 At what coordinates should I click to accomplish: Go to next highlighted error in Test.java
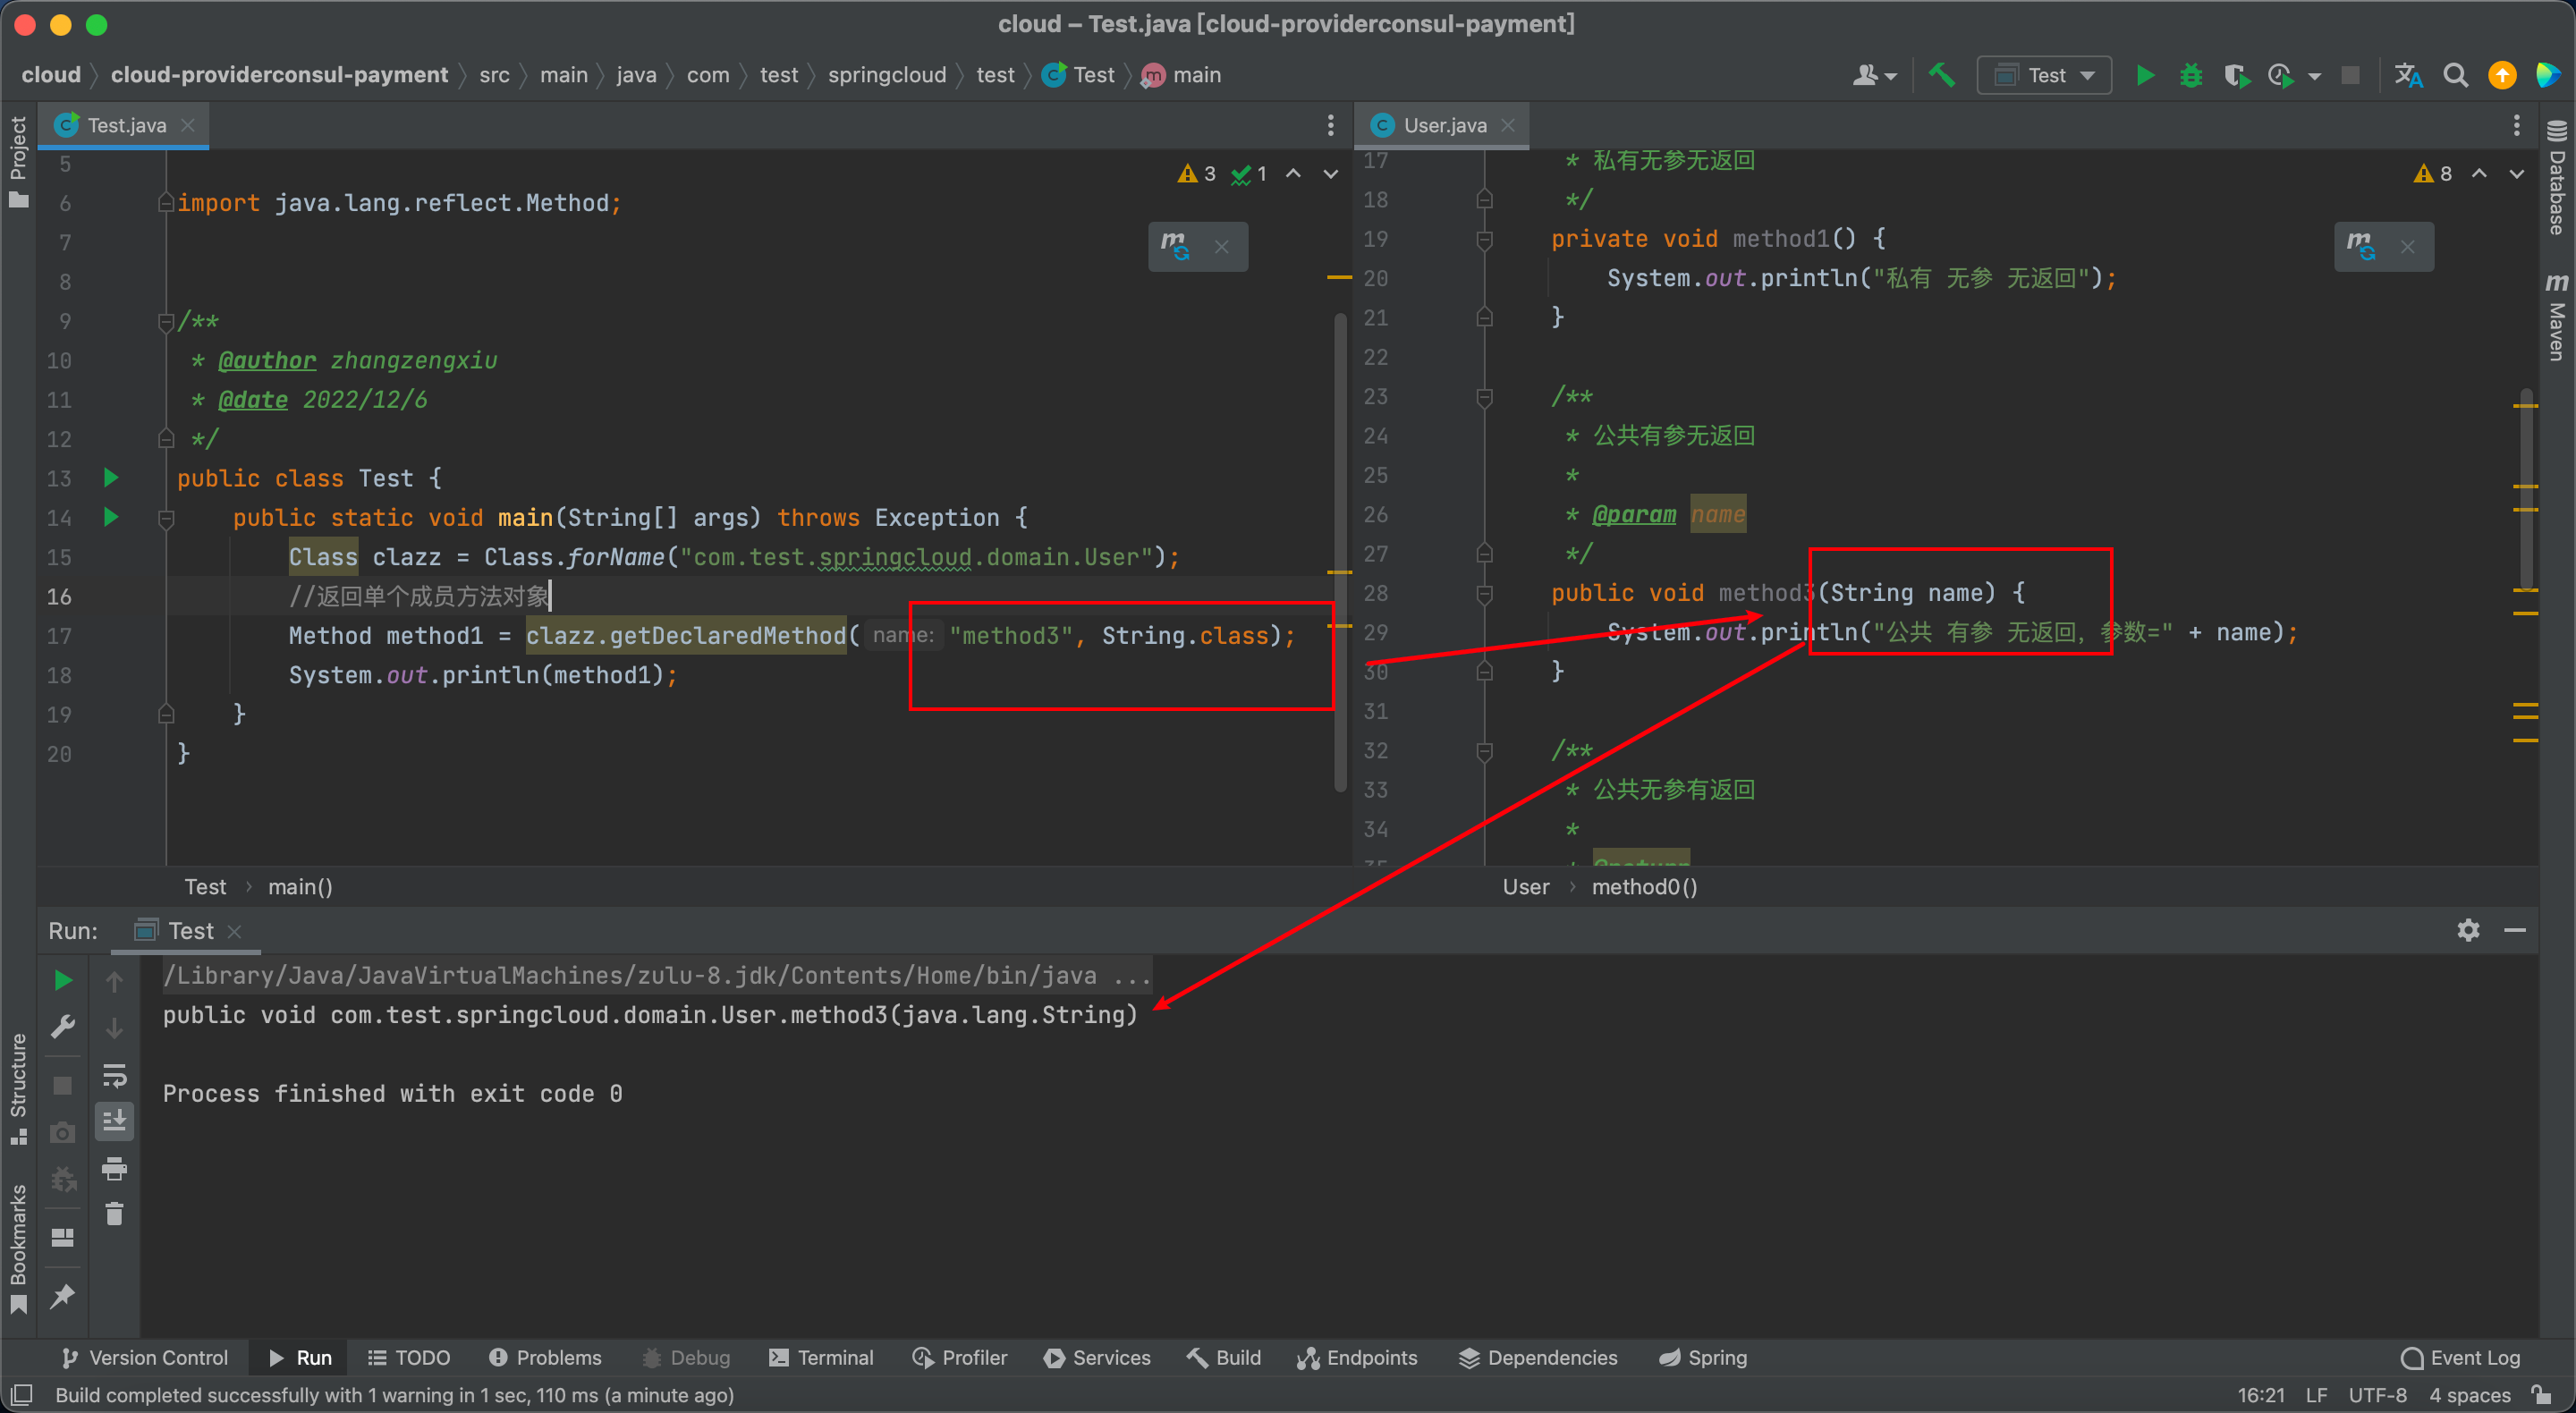(1330, 173)
